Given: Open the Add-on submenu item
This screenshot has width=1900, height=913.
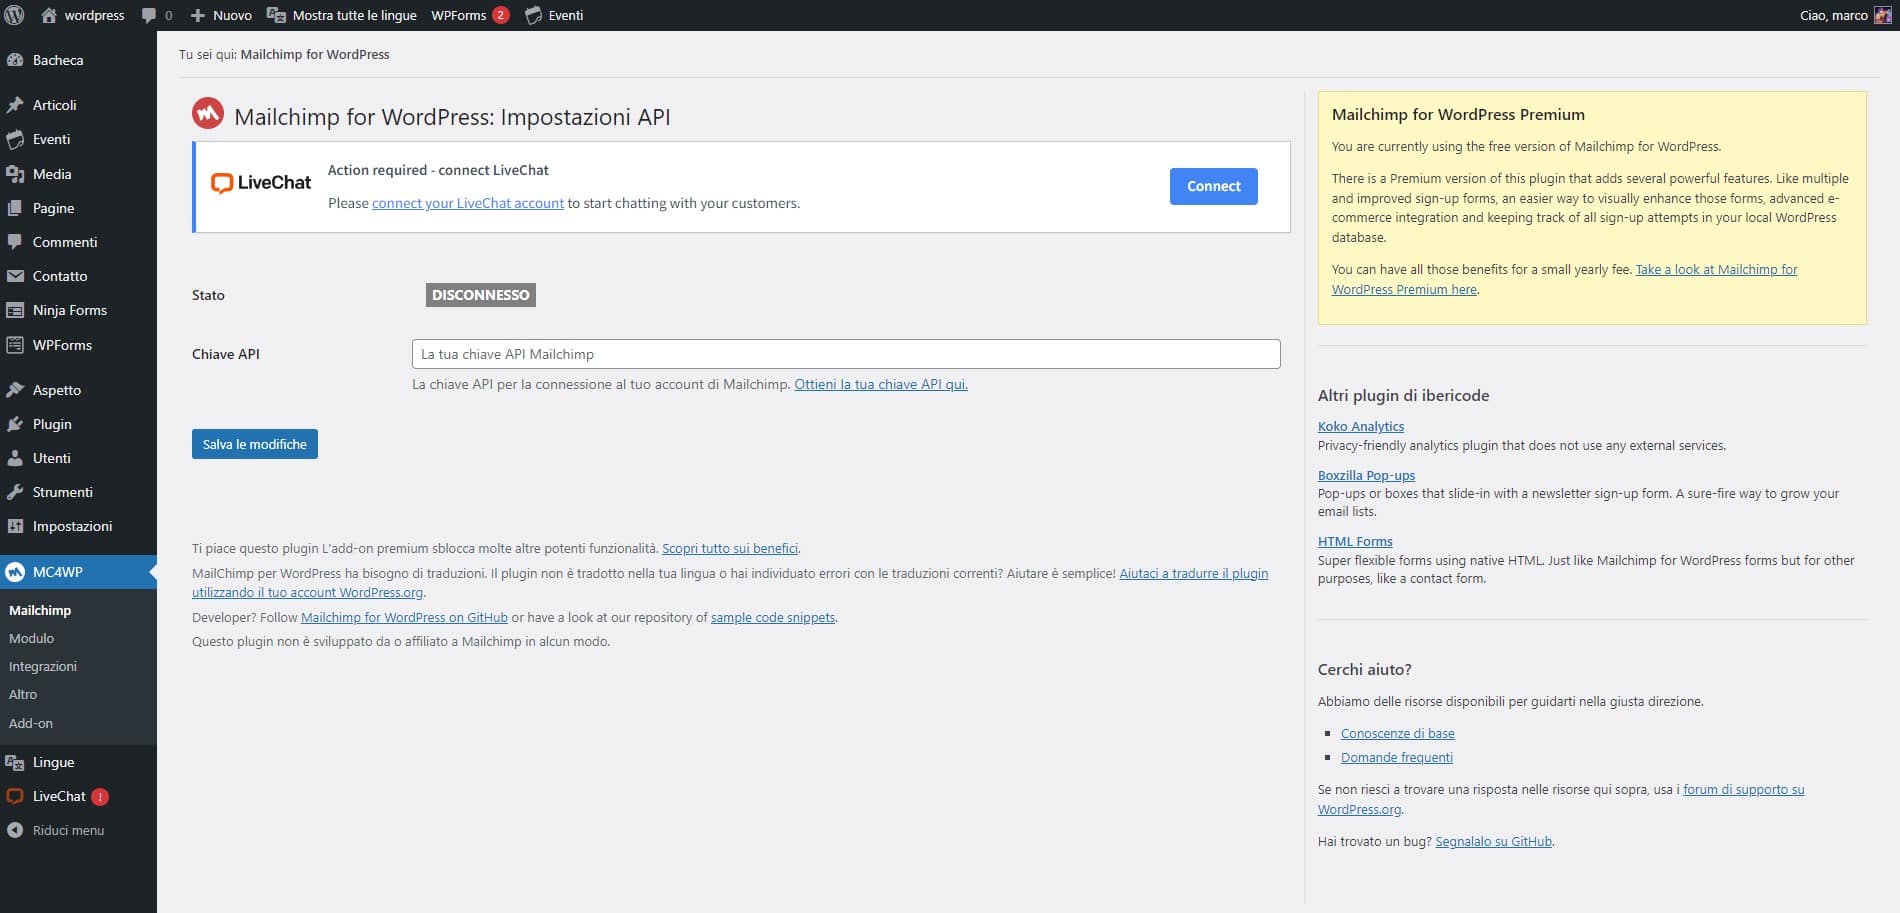Looking at the screenshot, I should pos(31,723).
